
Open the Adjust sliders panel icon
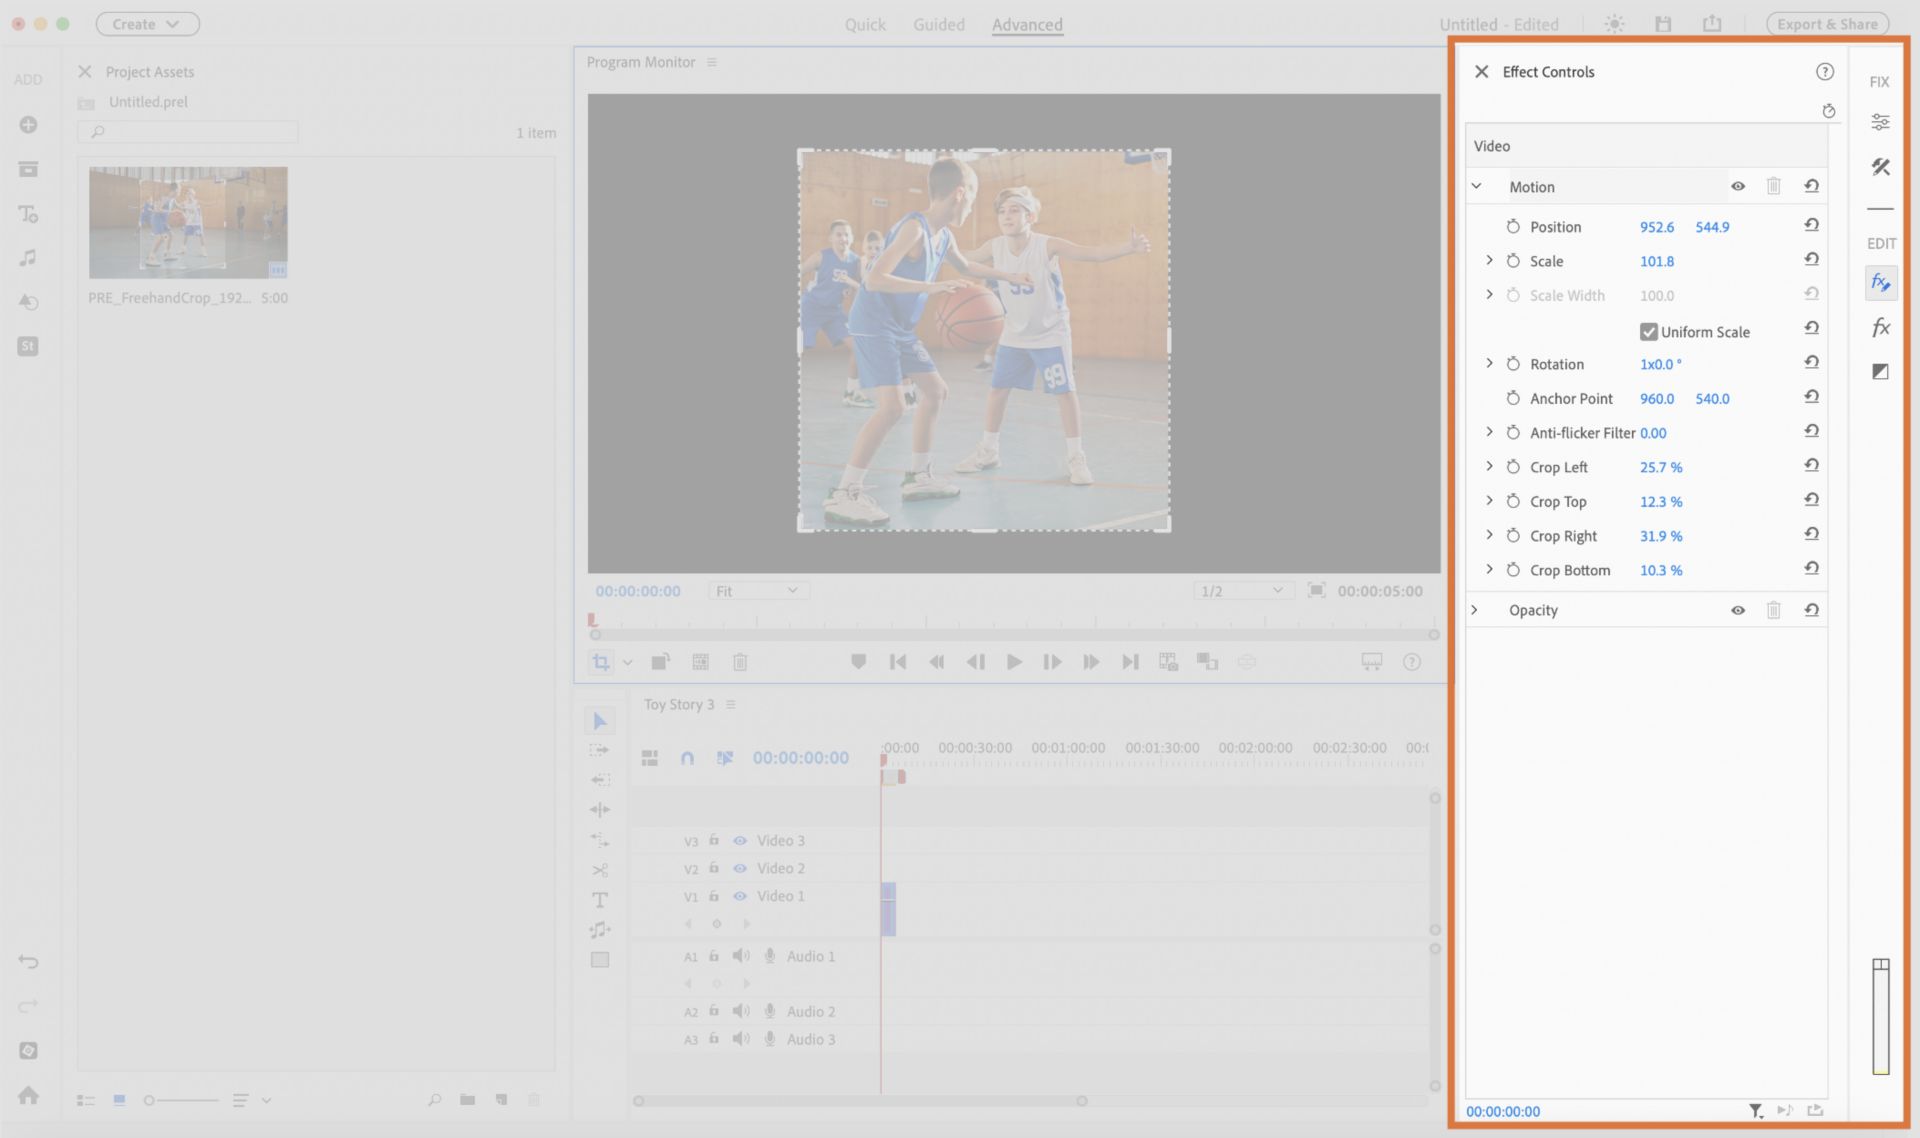point(1880,122)
